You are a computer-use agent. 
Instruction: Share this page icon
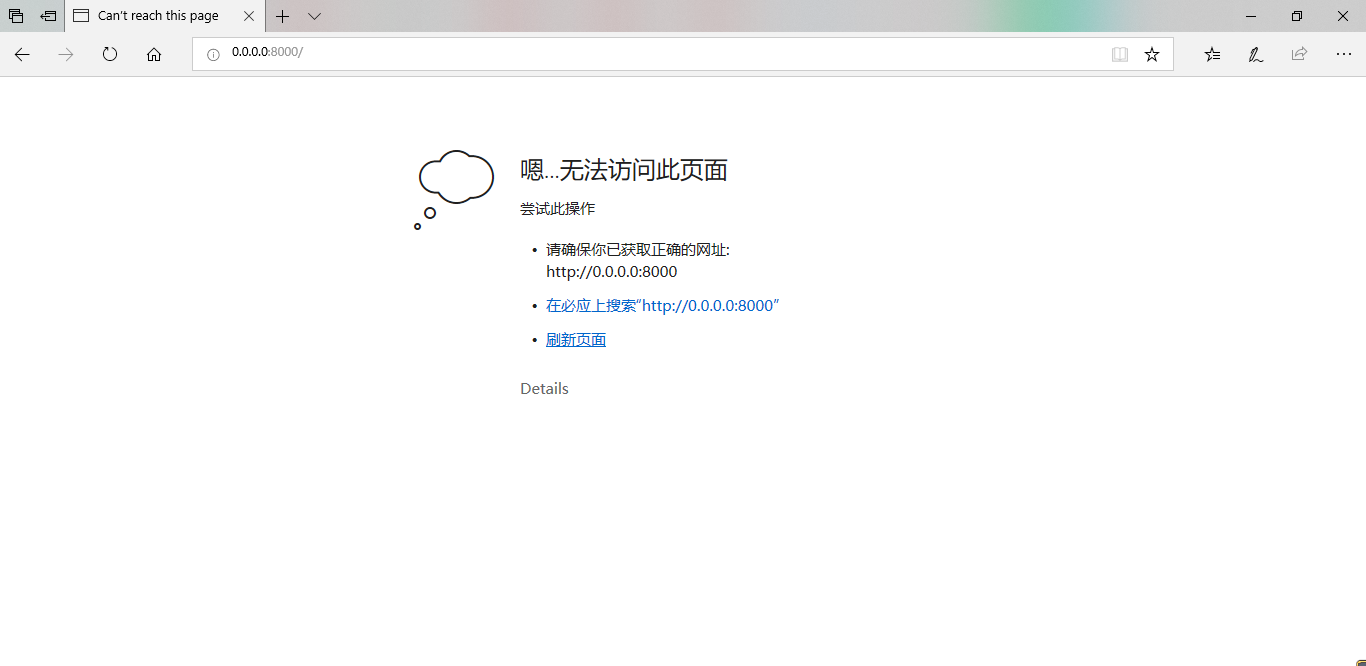click(x=1299, y=54)
